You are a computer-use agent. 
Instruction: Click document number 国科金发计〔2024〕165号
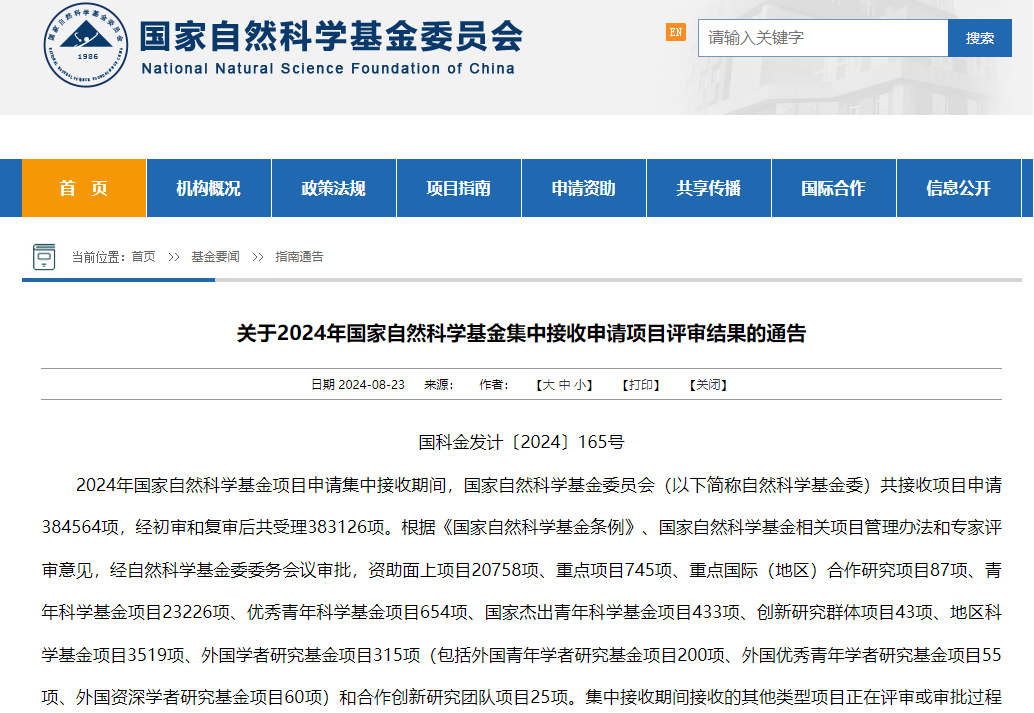tap(521, 442)
